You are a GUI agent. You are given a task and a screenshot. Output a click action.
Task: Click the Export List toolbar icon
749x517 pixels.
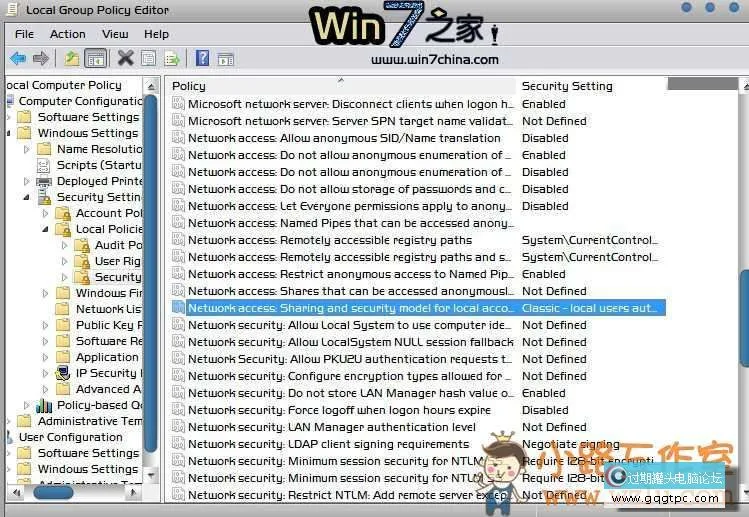(x=171, y=59)
